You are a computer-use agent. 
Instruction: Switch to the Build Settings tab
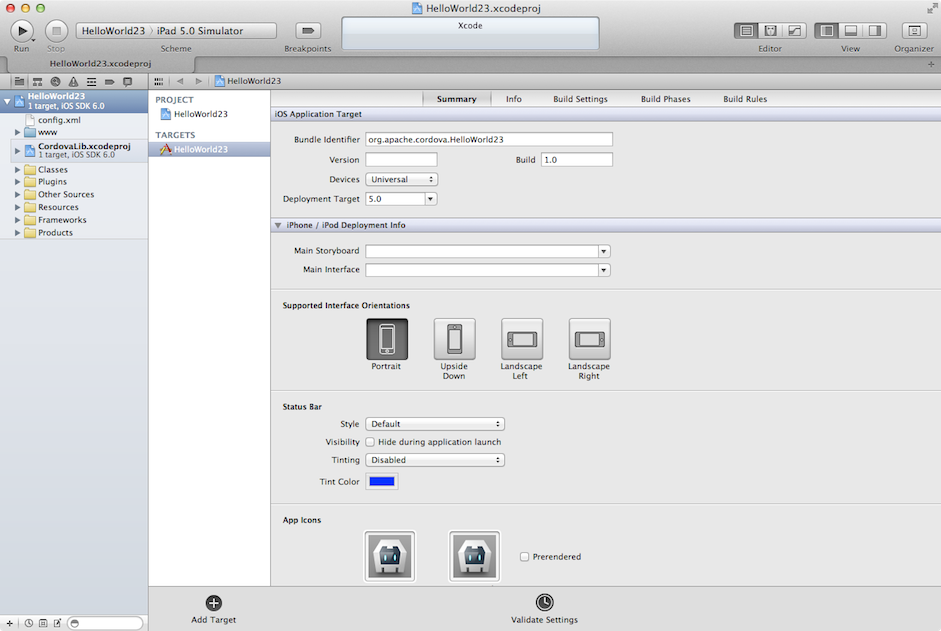[580, 99]
